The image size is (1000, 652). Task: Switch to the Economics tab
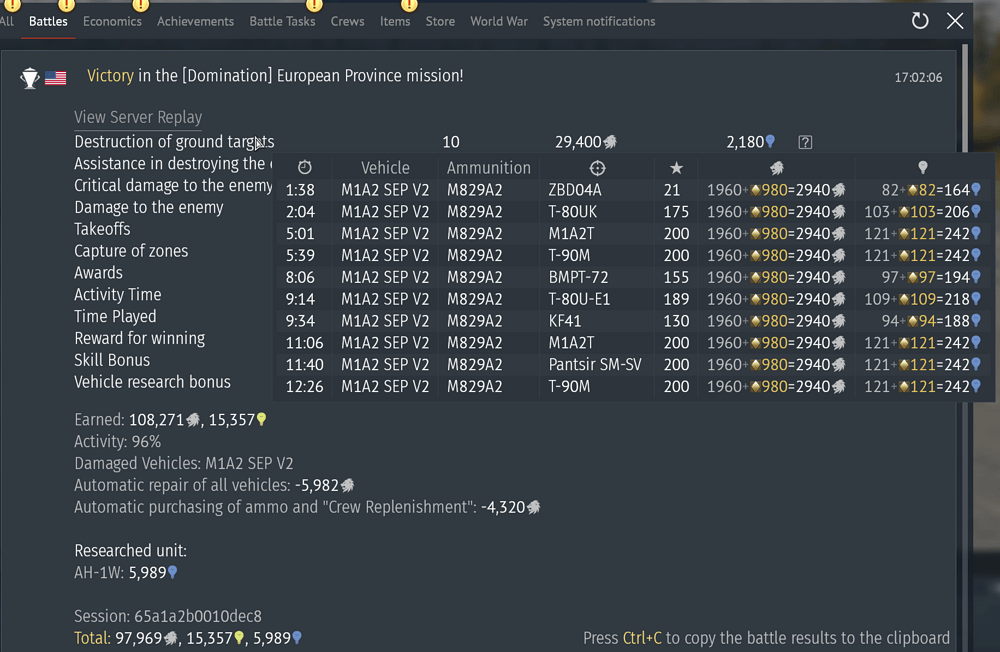coord(112,21)
